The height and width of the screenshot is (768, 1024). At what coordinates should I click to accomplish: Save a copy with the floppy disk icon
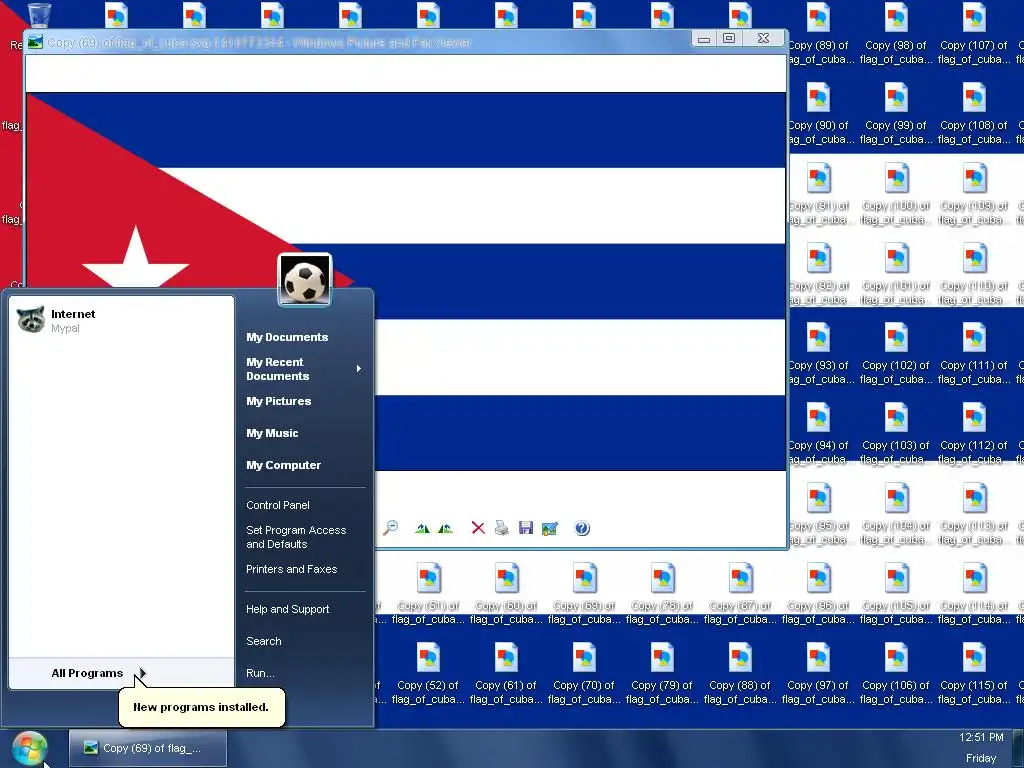526,528
